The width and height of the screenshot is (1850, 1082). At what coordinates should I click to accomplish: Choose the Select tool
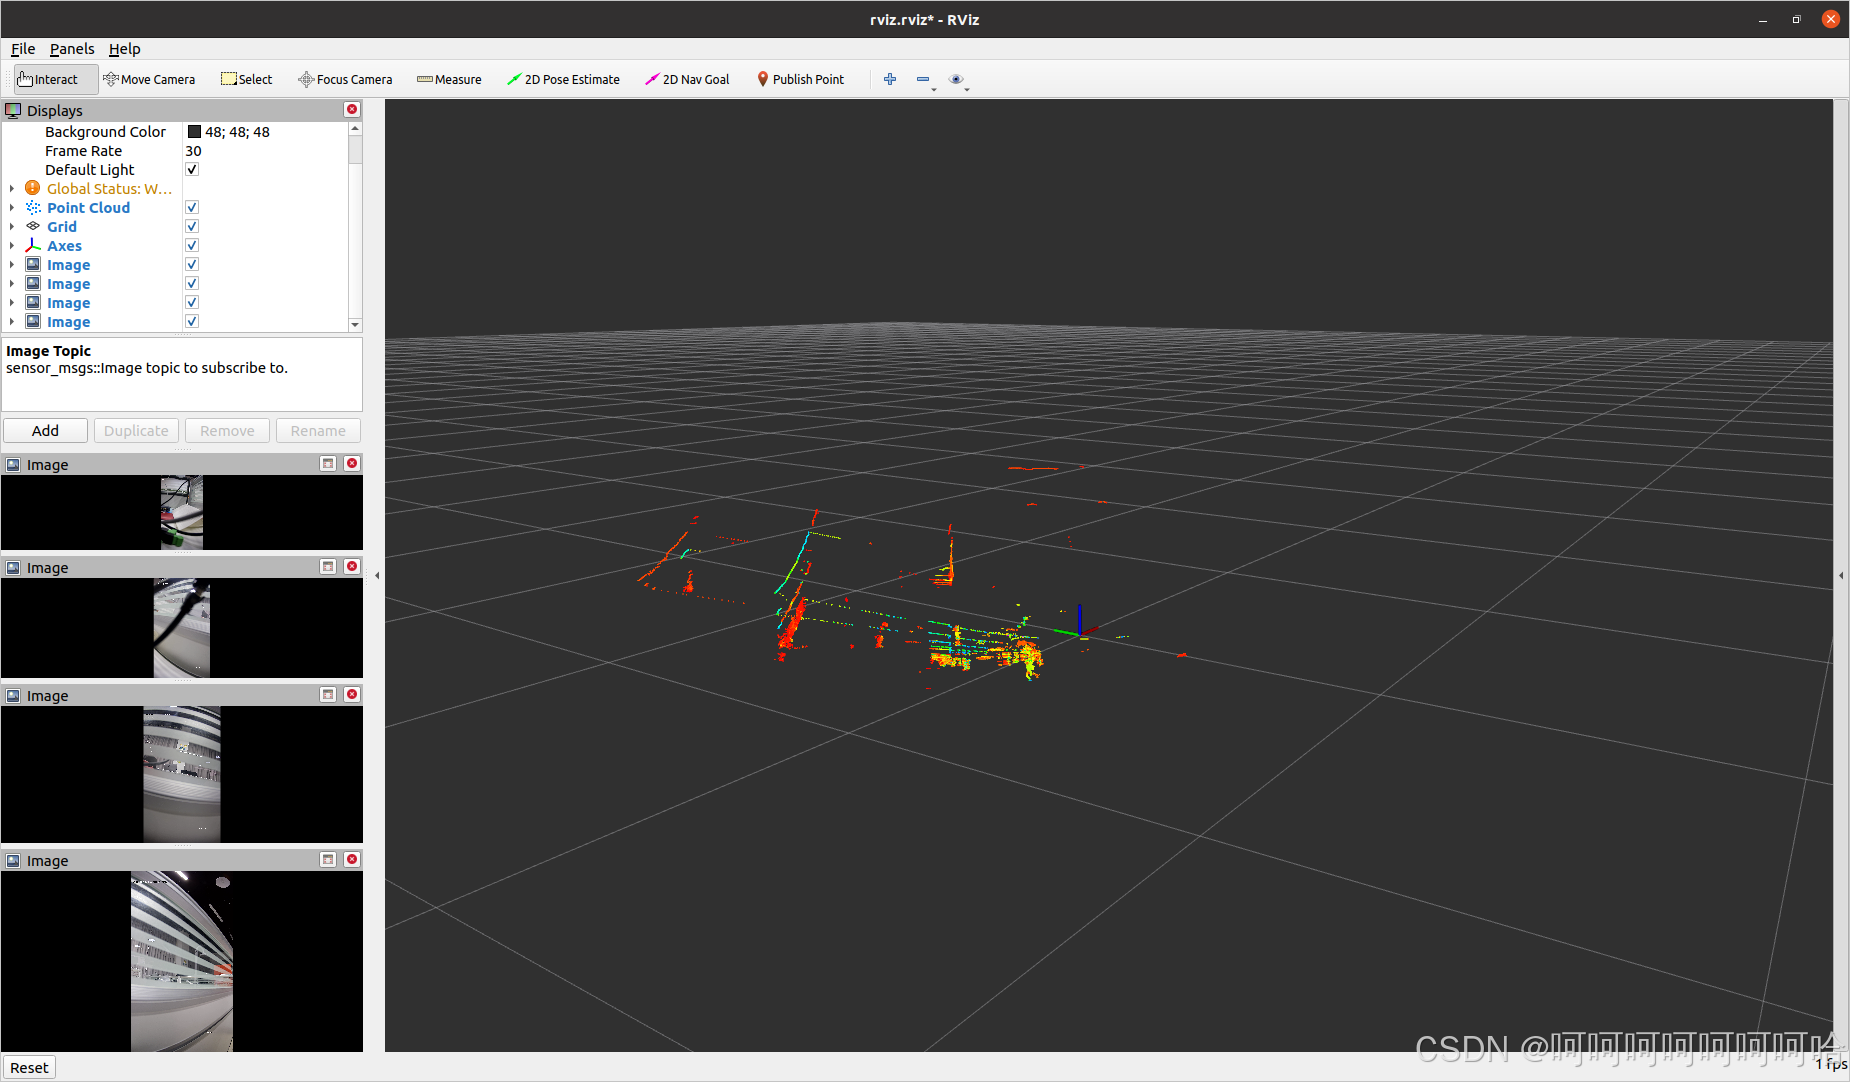(247, 79)
